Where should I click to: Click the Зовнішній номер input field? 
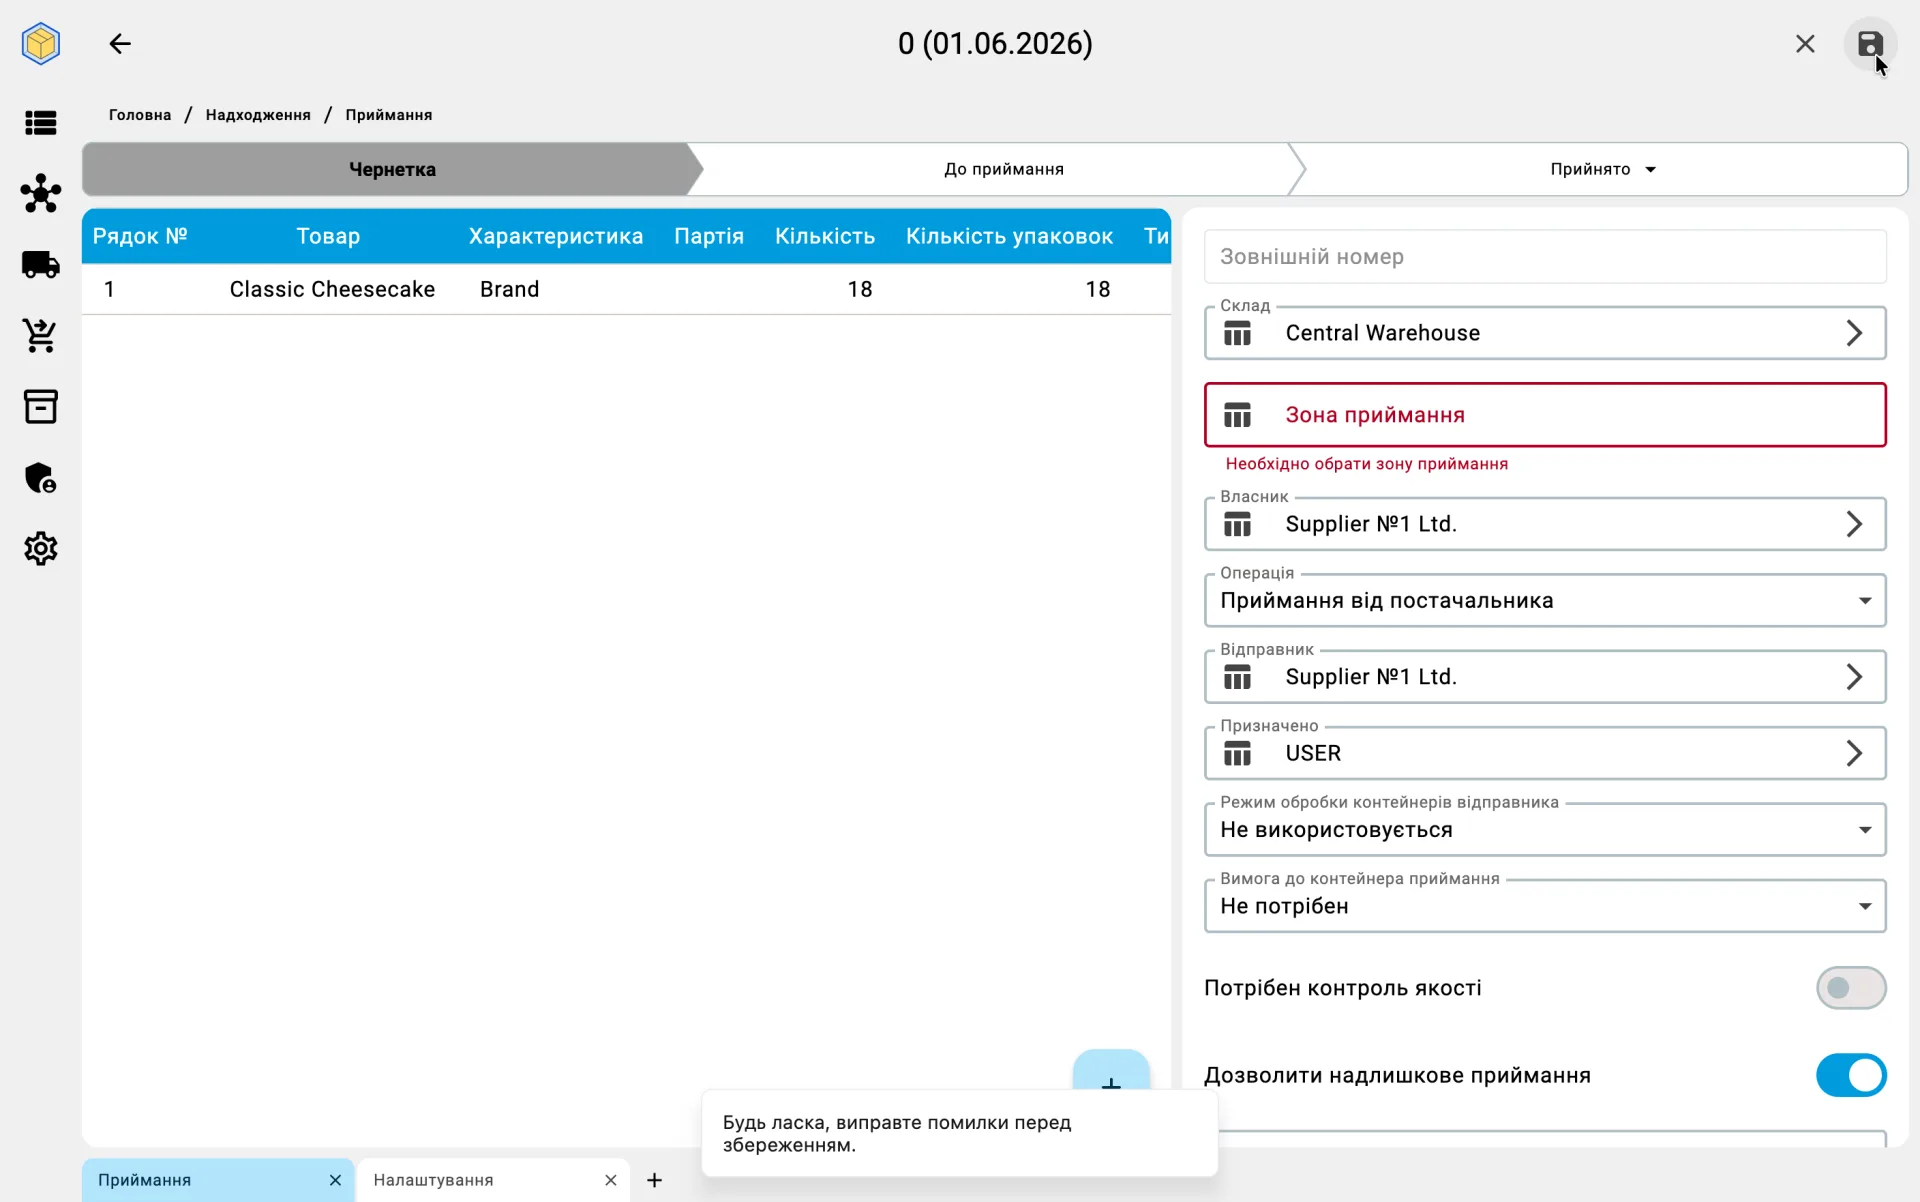1545,257
